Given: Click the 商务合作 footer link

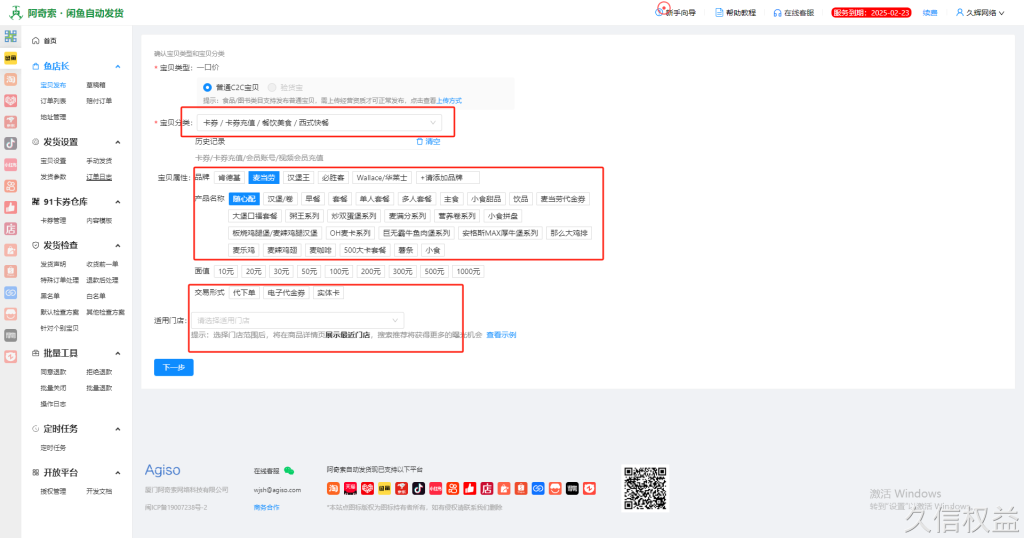Looking at the screenshot, I should [266, 507].
